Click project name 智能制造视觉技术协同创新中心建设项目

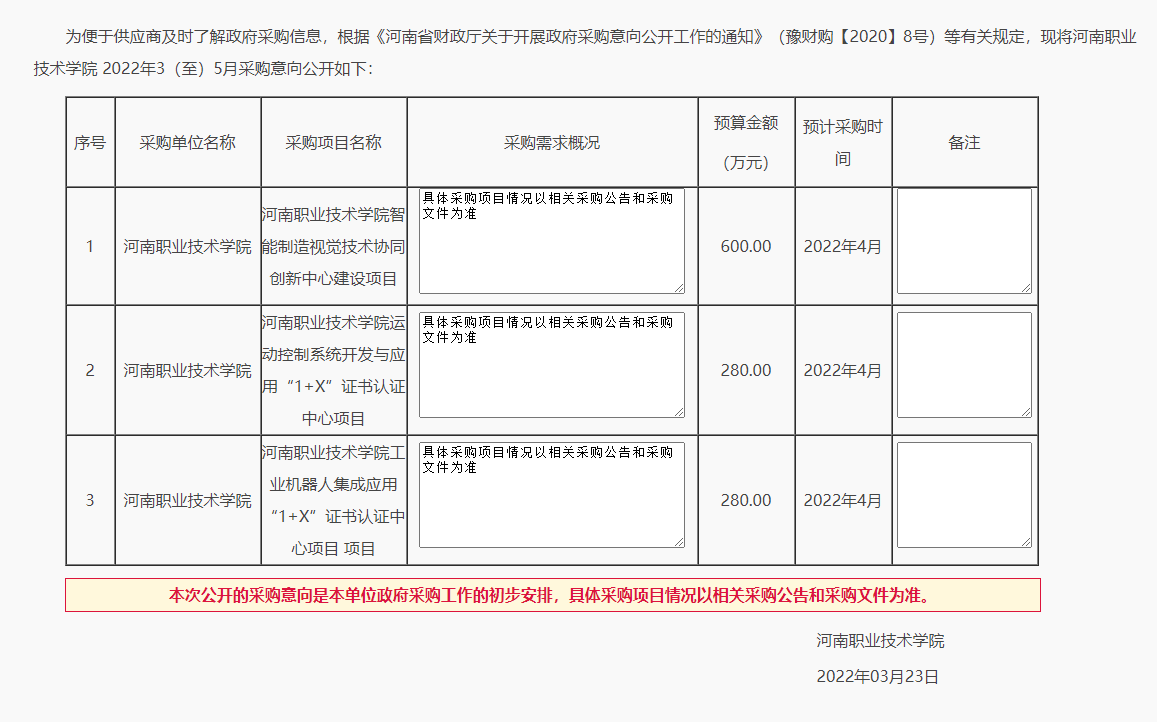[334, 247]
